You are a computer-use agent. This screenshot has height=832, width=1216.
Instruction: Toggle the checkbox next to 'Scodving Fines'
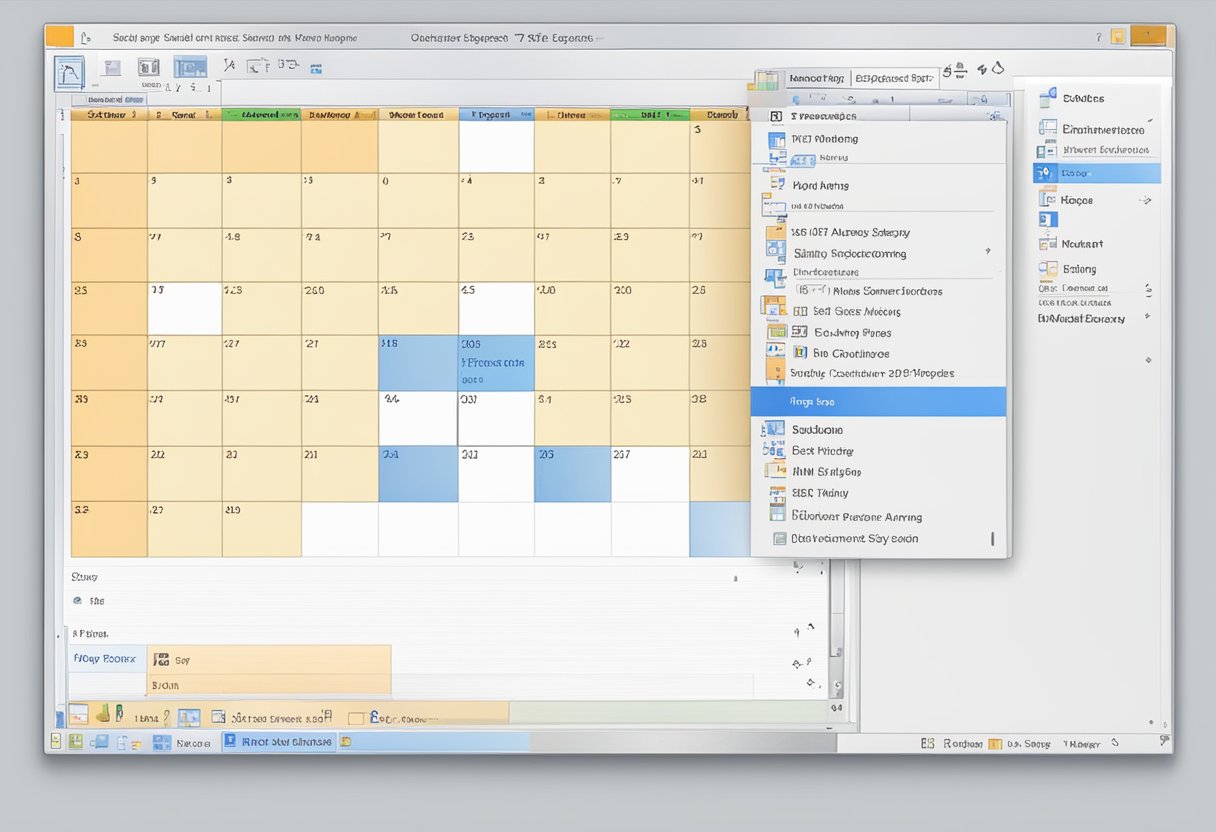click(799, 332)
